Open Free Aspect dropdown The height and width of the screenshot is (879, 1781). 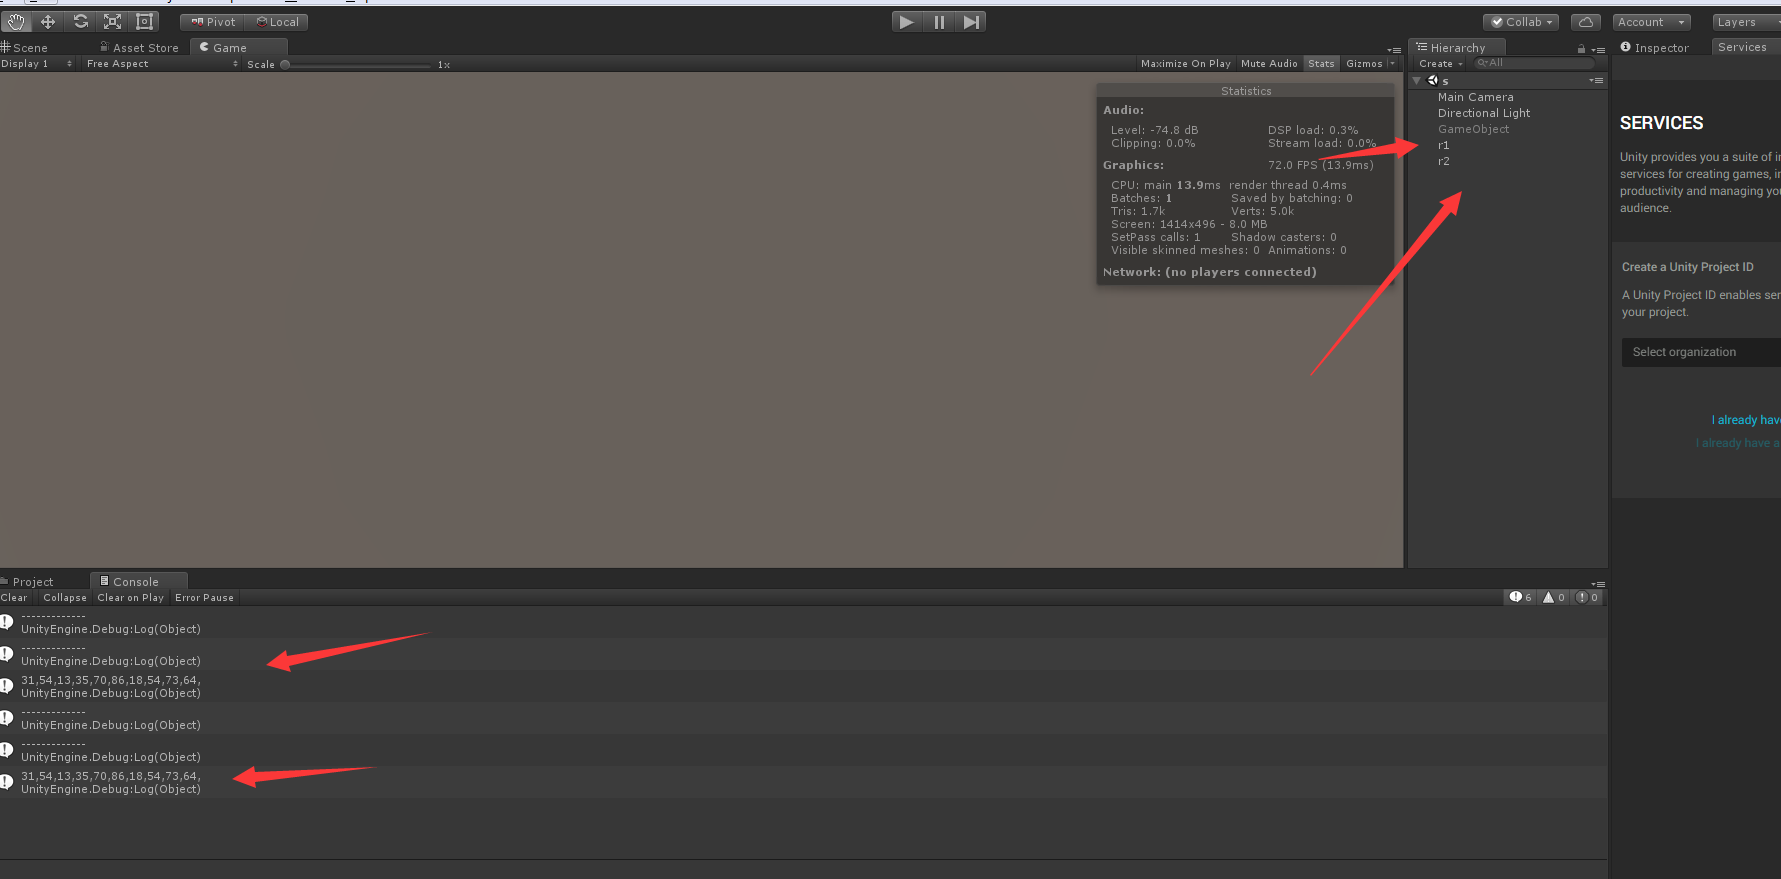pyautogui.click(x=162, y=64)
